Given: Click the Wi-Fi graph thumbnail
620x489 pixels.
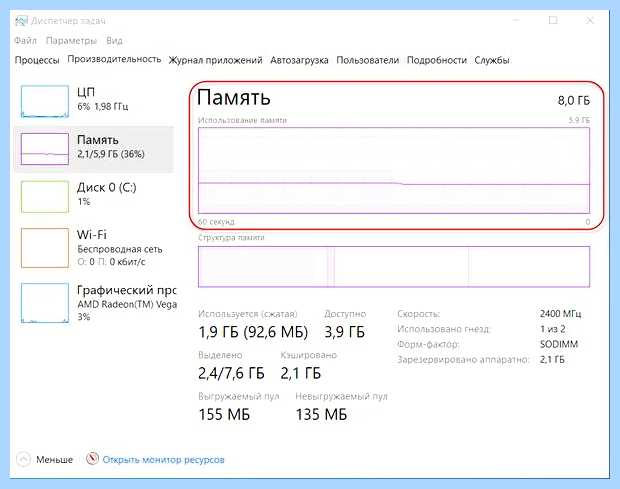Looking at the screenshot, I should 45,248.
